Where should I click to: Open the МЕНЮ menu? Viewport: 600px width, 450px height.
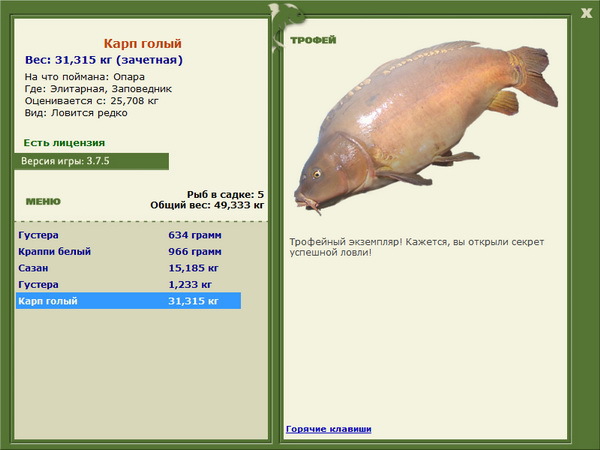43,202
